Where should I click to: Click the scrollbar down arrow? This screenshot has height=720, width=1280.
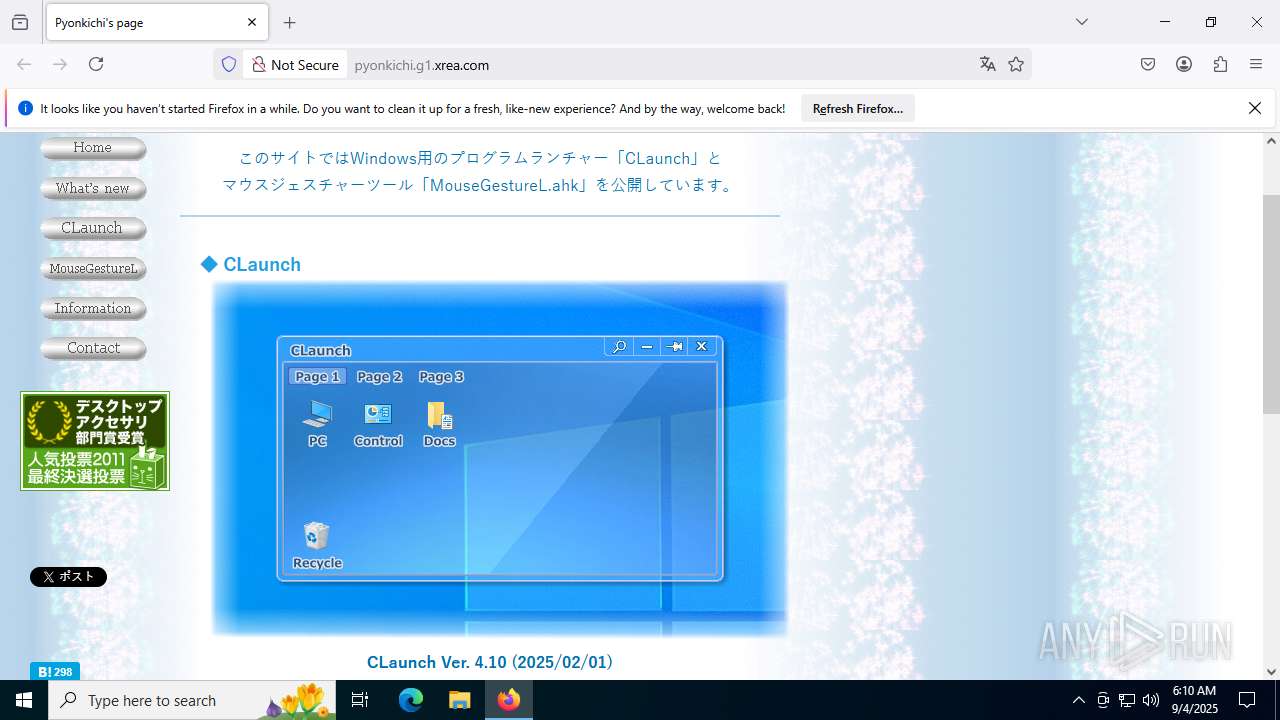1271,672
